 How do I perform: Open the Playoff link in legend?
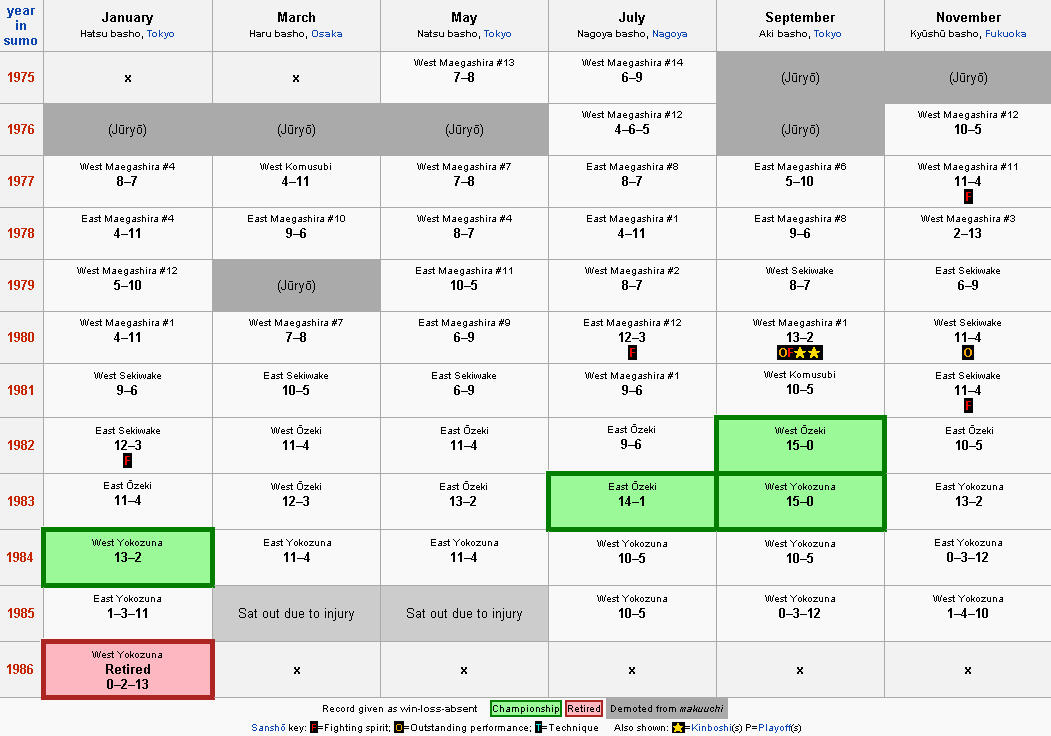[774, 727]
